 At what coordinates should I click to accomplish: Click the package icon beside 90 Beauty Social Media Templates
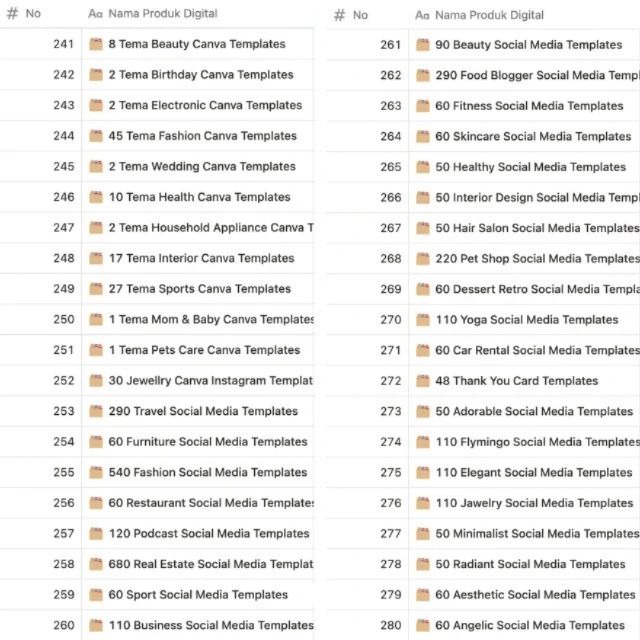(423, 45)
